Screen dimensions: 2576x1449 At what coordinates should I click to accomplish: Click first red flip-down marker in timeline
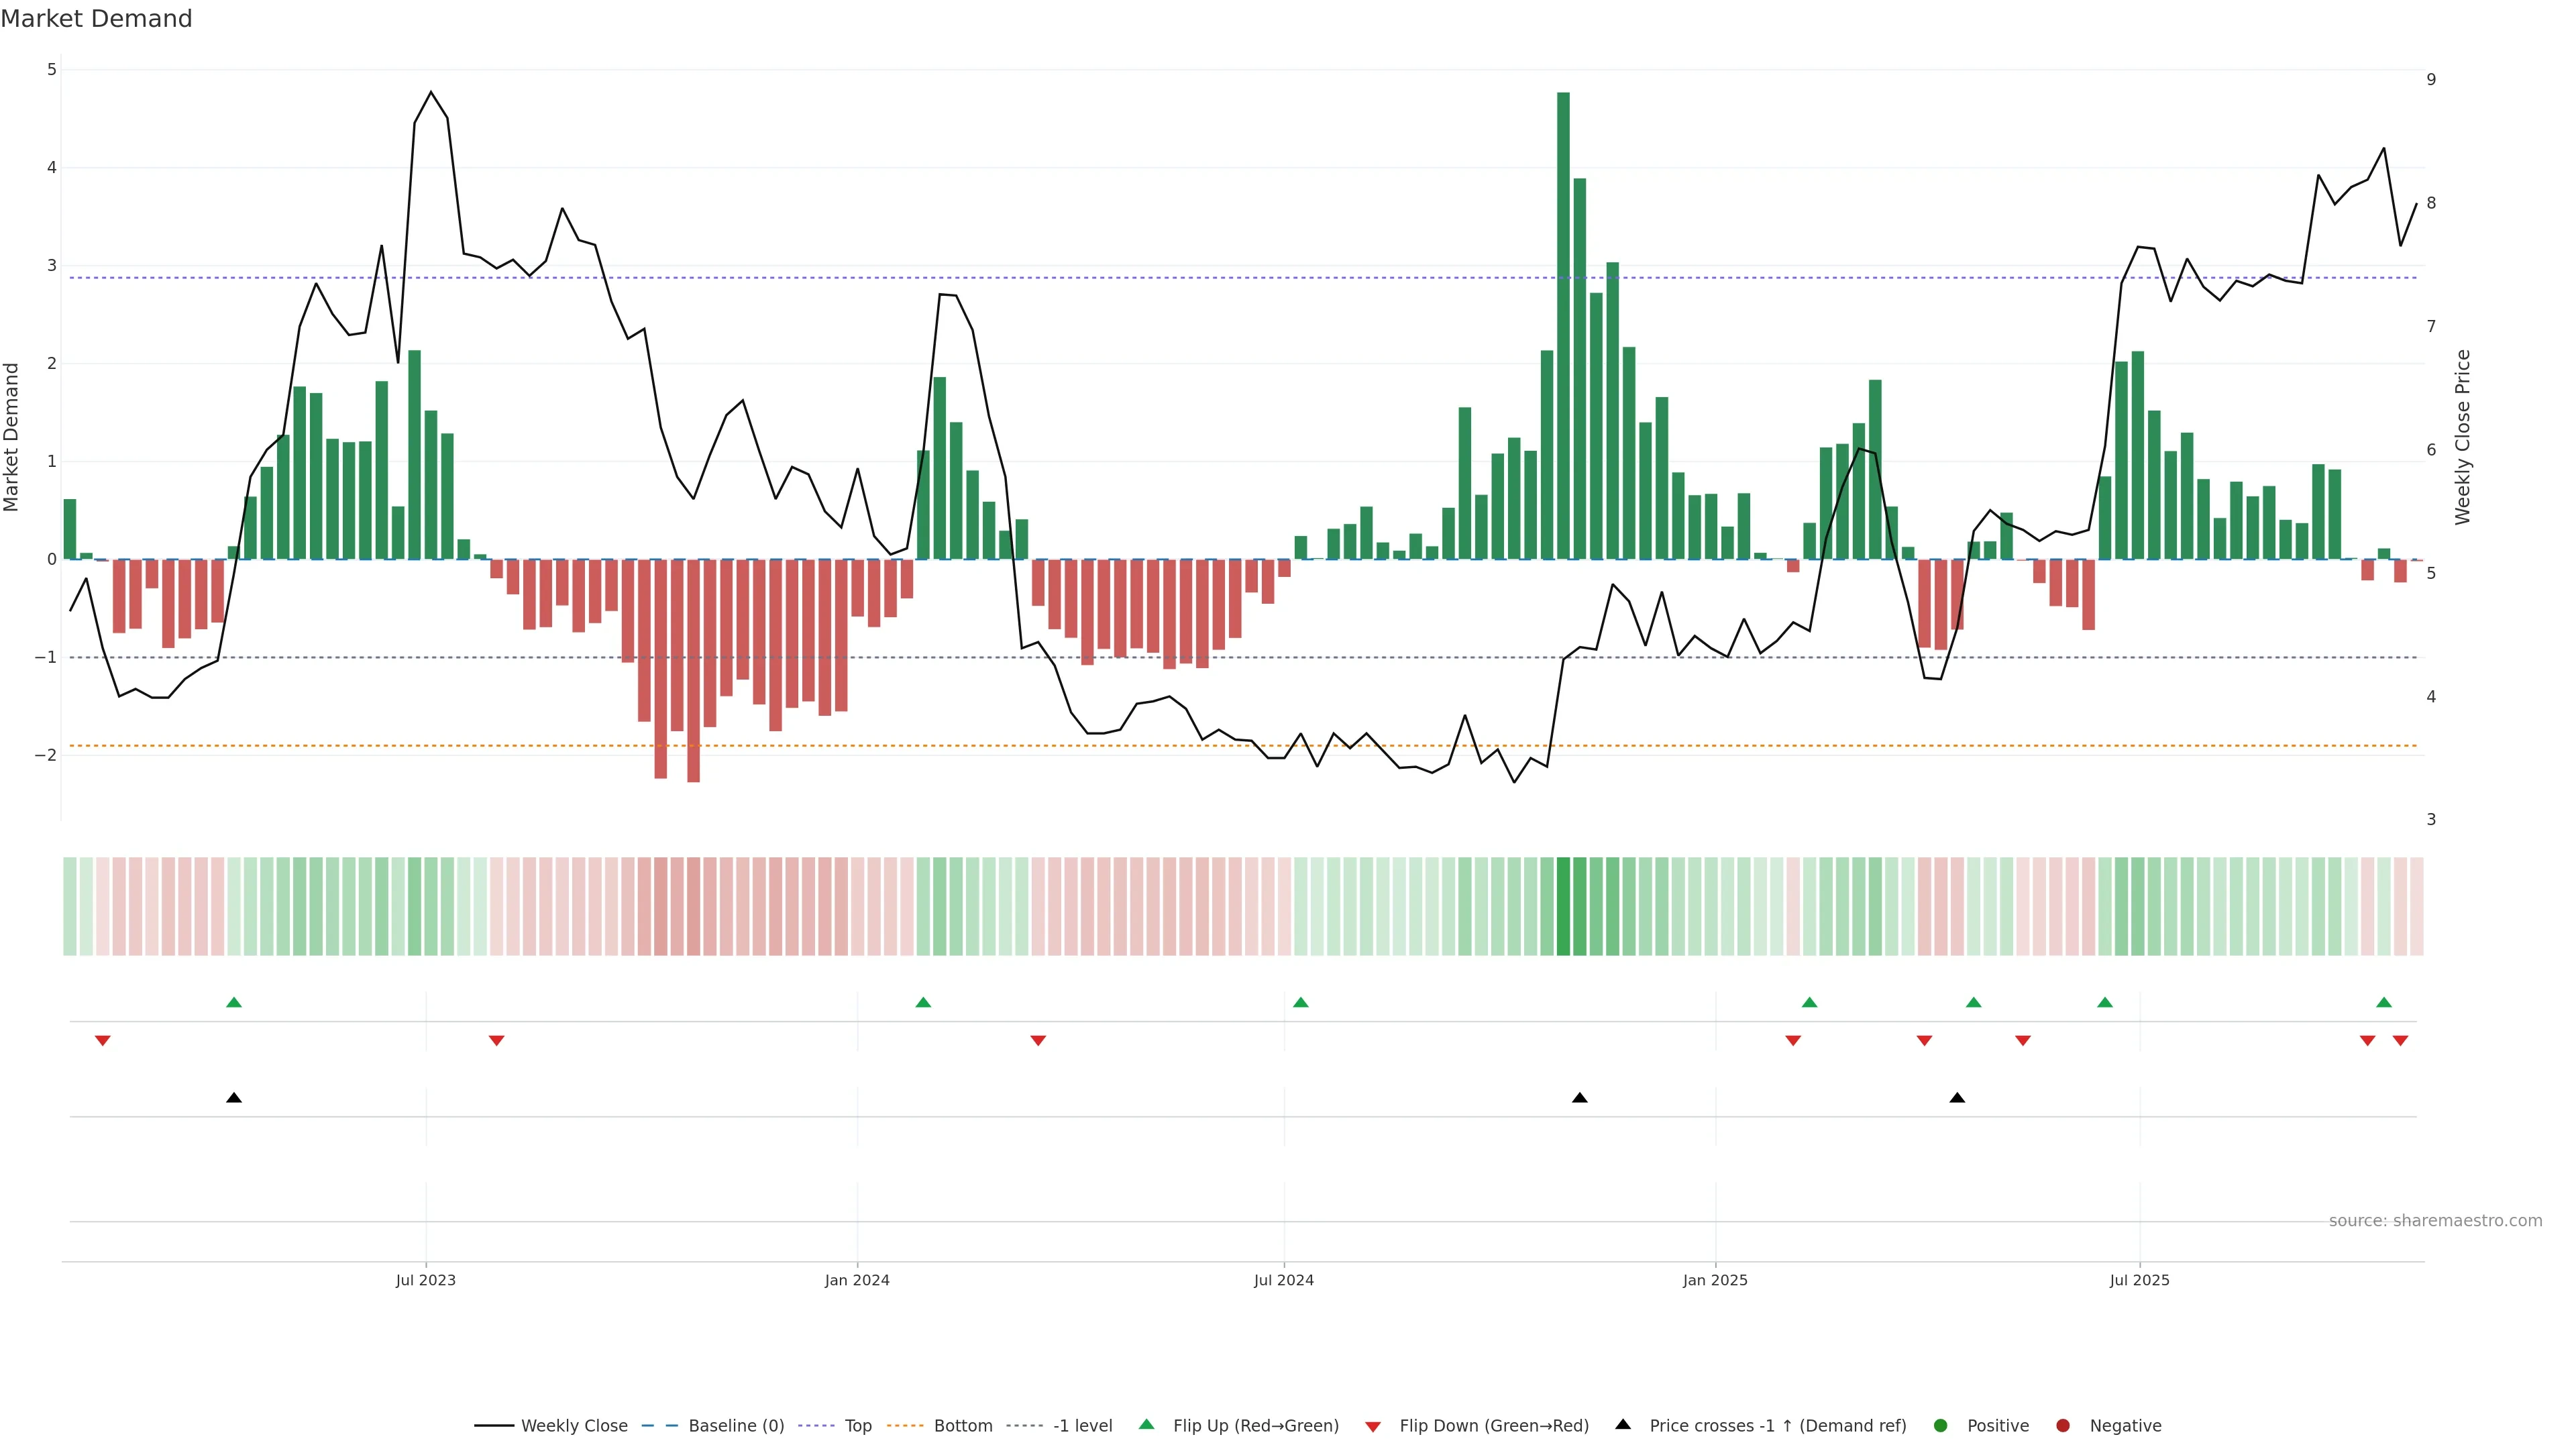[102, 1041]
